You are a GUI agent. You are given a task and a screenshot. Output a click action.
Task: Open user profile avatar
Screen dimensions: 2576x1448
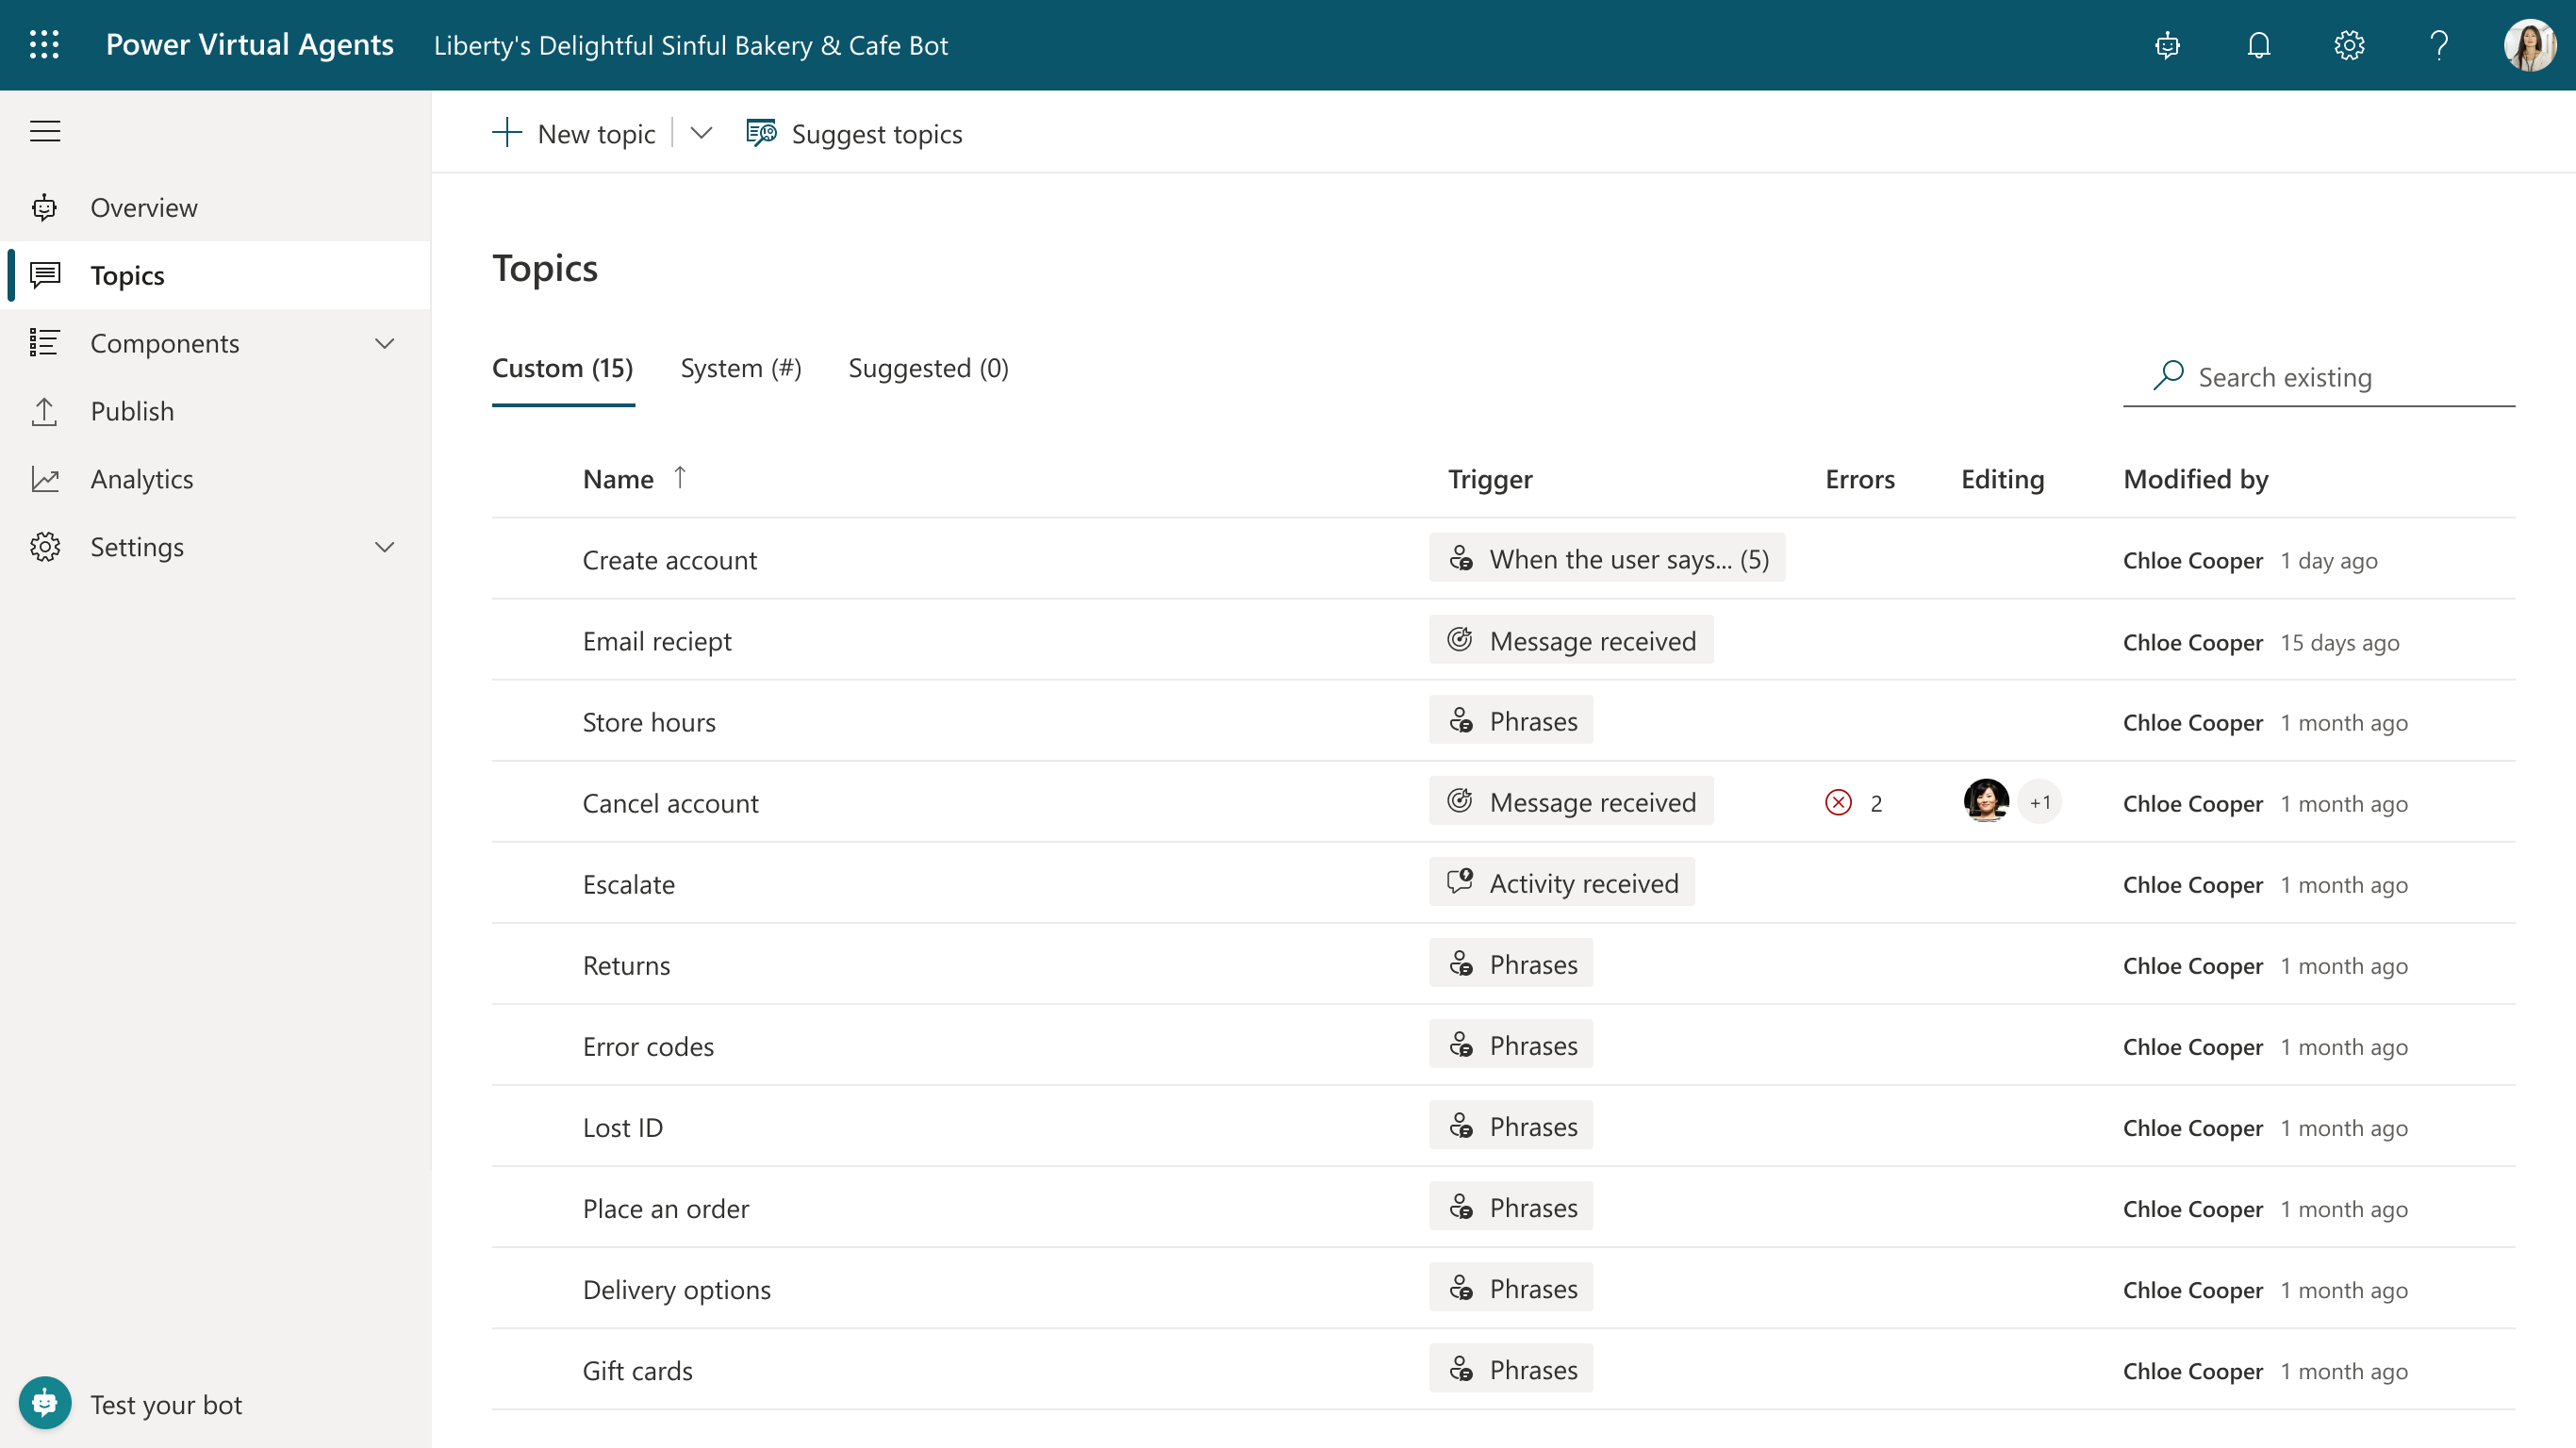(2528, 45)
